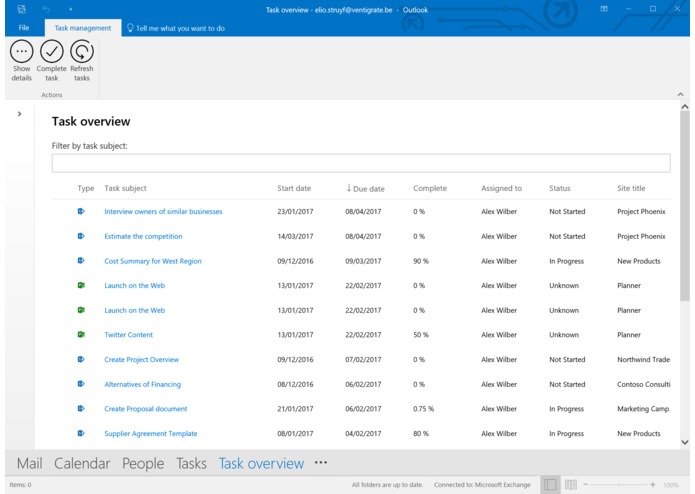695x494 pixels.
Task: Click the Show details ribbon icon
Action: 22,51
